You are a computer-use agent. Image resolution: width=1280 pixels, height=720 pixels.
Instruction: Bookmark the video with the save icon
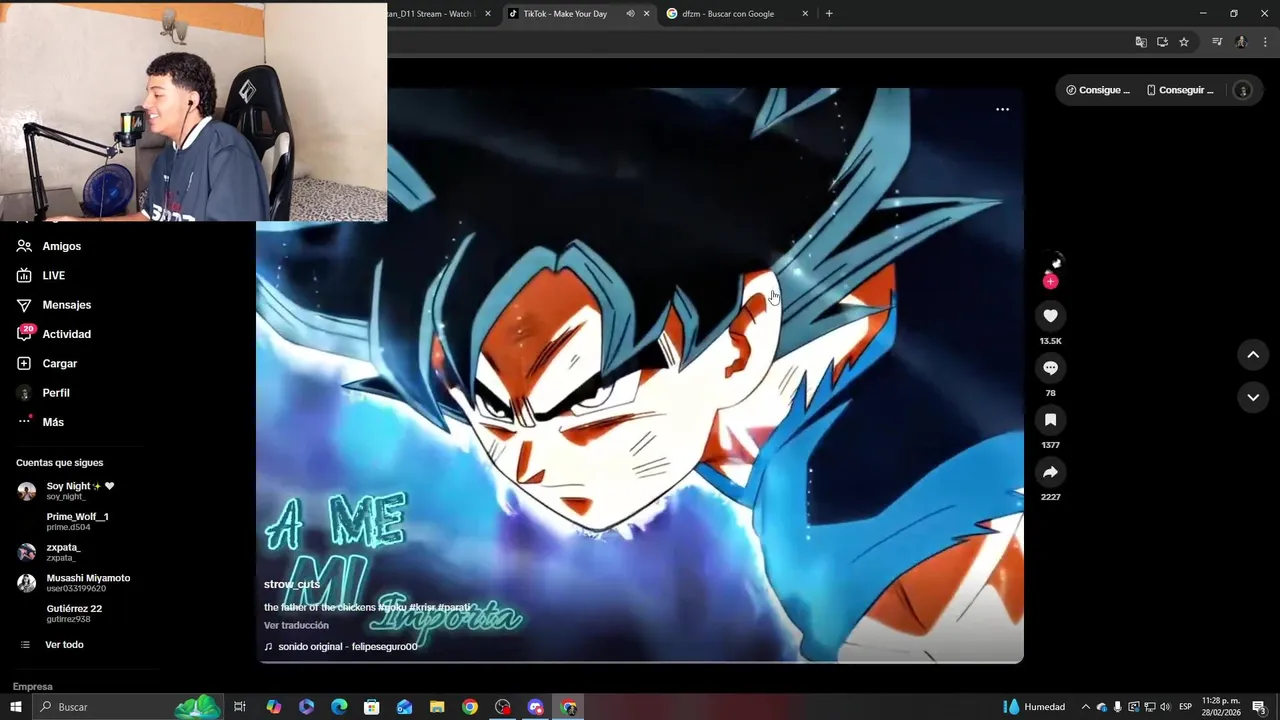pyautogui.click(x=1050, y=420)
